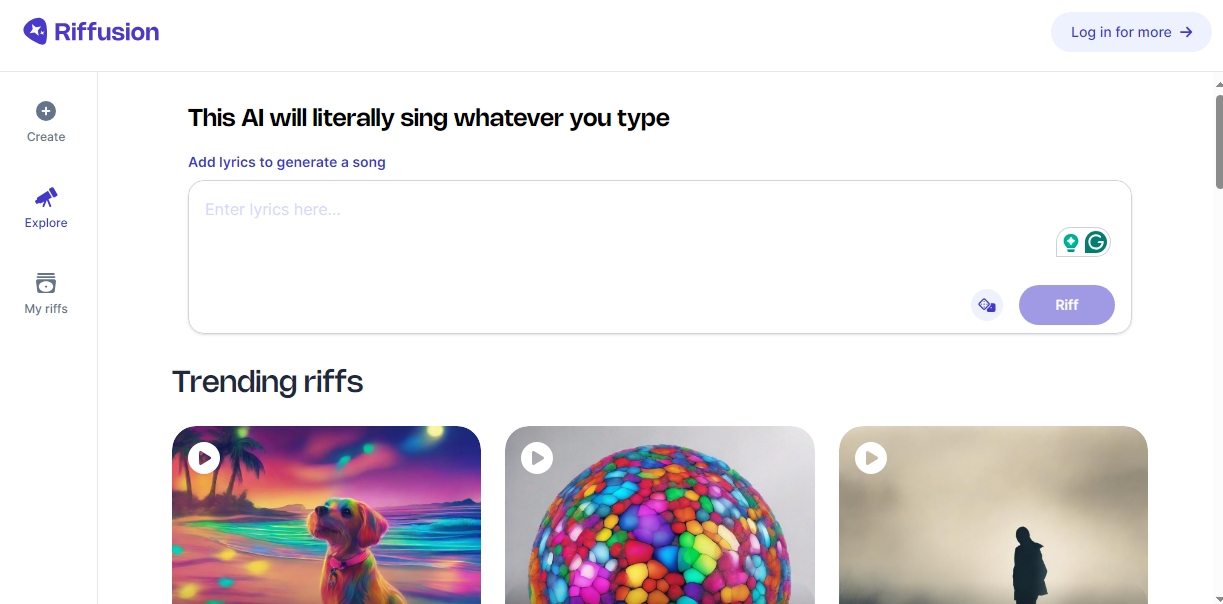Play the foggy silhouette riff
This screenshot has height=604, width=1223.
click(x=870, y=457)
